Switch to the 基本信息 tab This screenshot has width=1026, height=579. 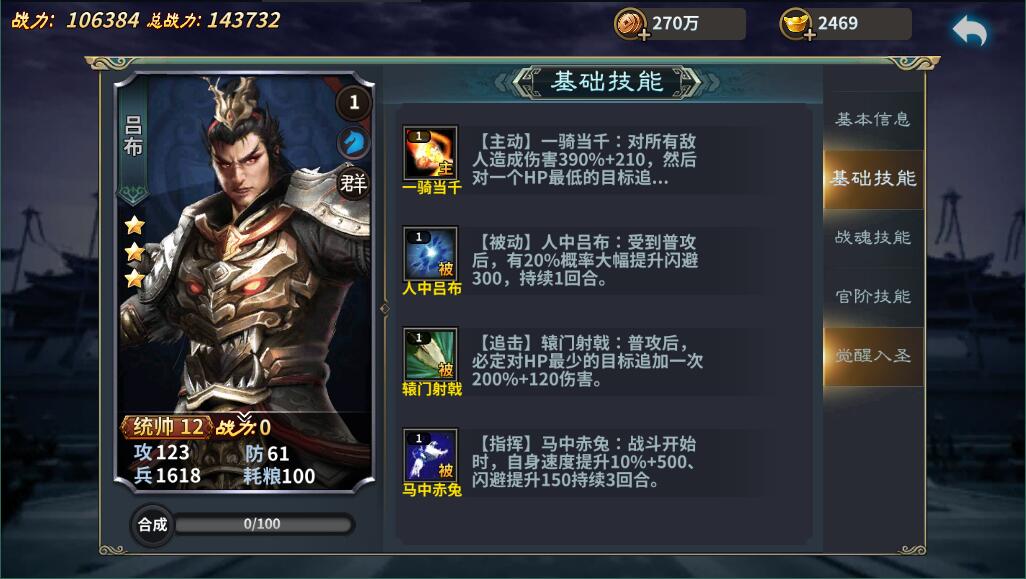point(873,119)
